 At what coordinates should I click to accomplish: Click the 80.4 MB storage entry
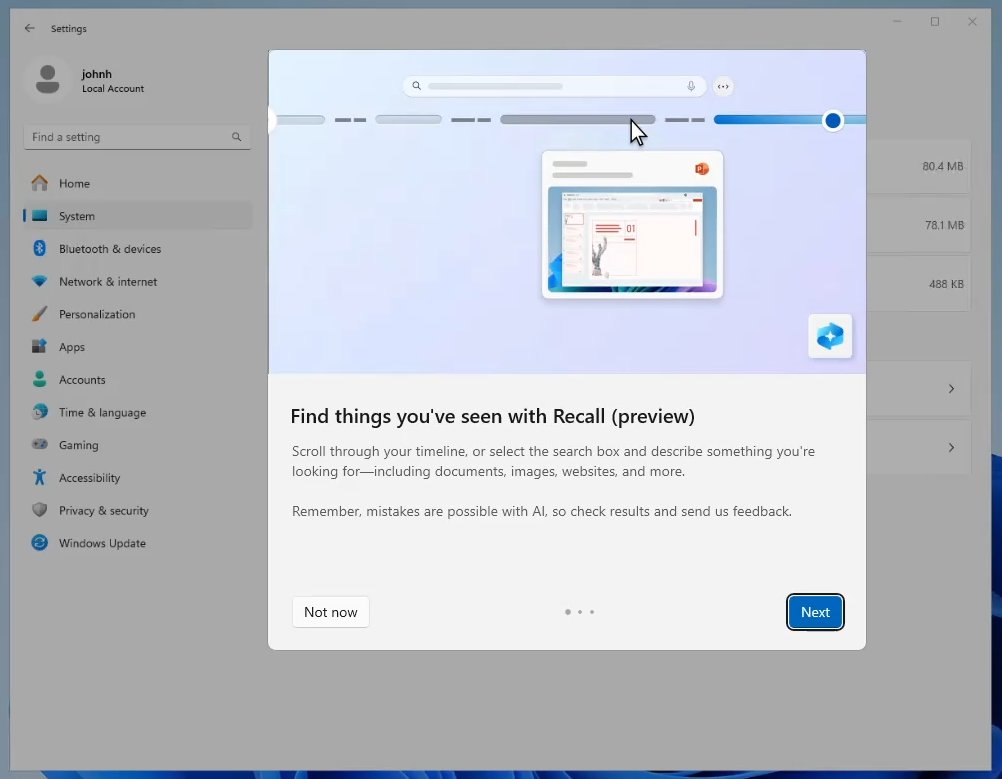[x=942, y=166]
